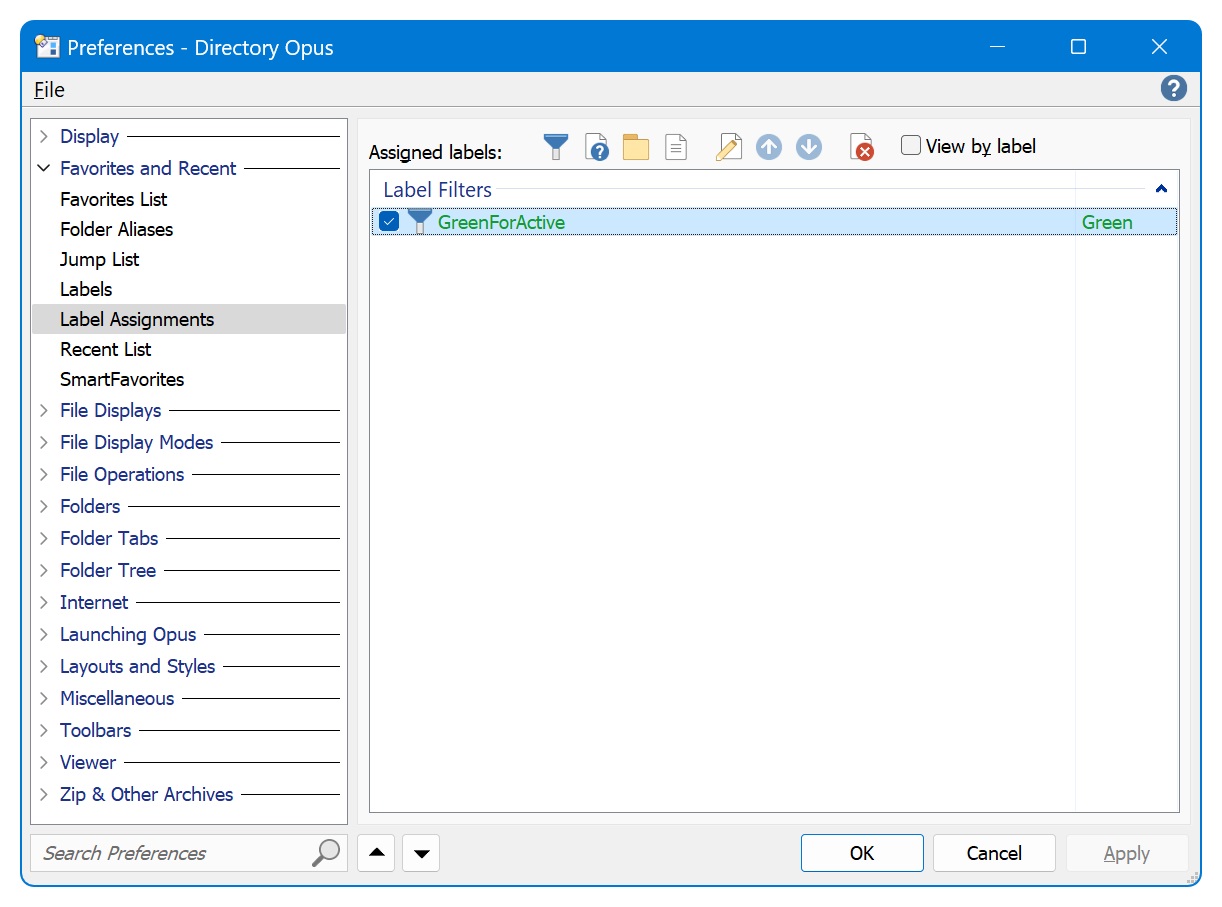
Task: Click the Cancel button
Action: [994, 853]
